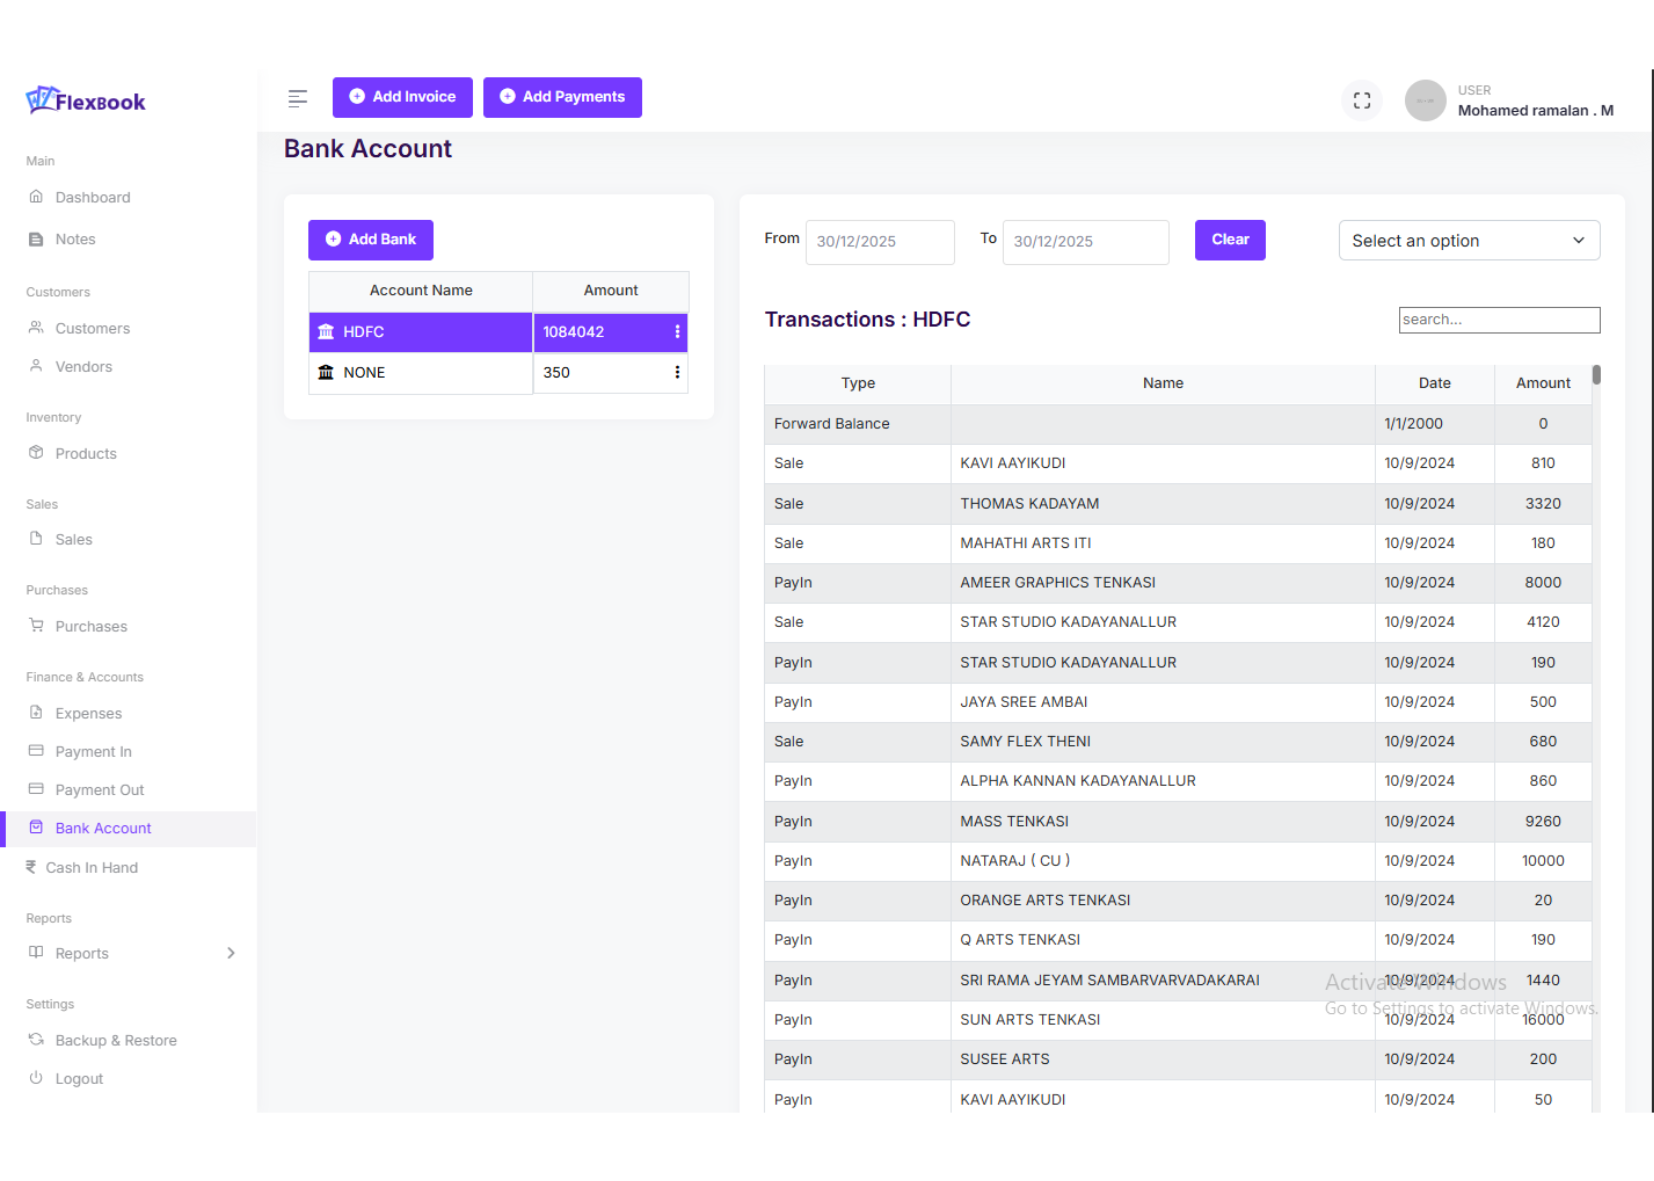Image resolution: width=1654 pixels, height=1181 pixels.
Task: Enter fullscreen mode using expand icon
Action: click(x=1361, y=100)
